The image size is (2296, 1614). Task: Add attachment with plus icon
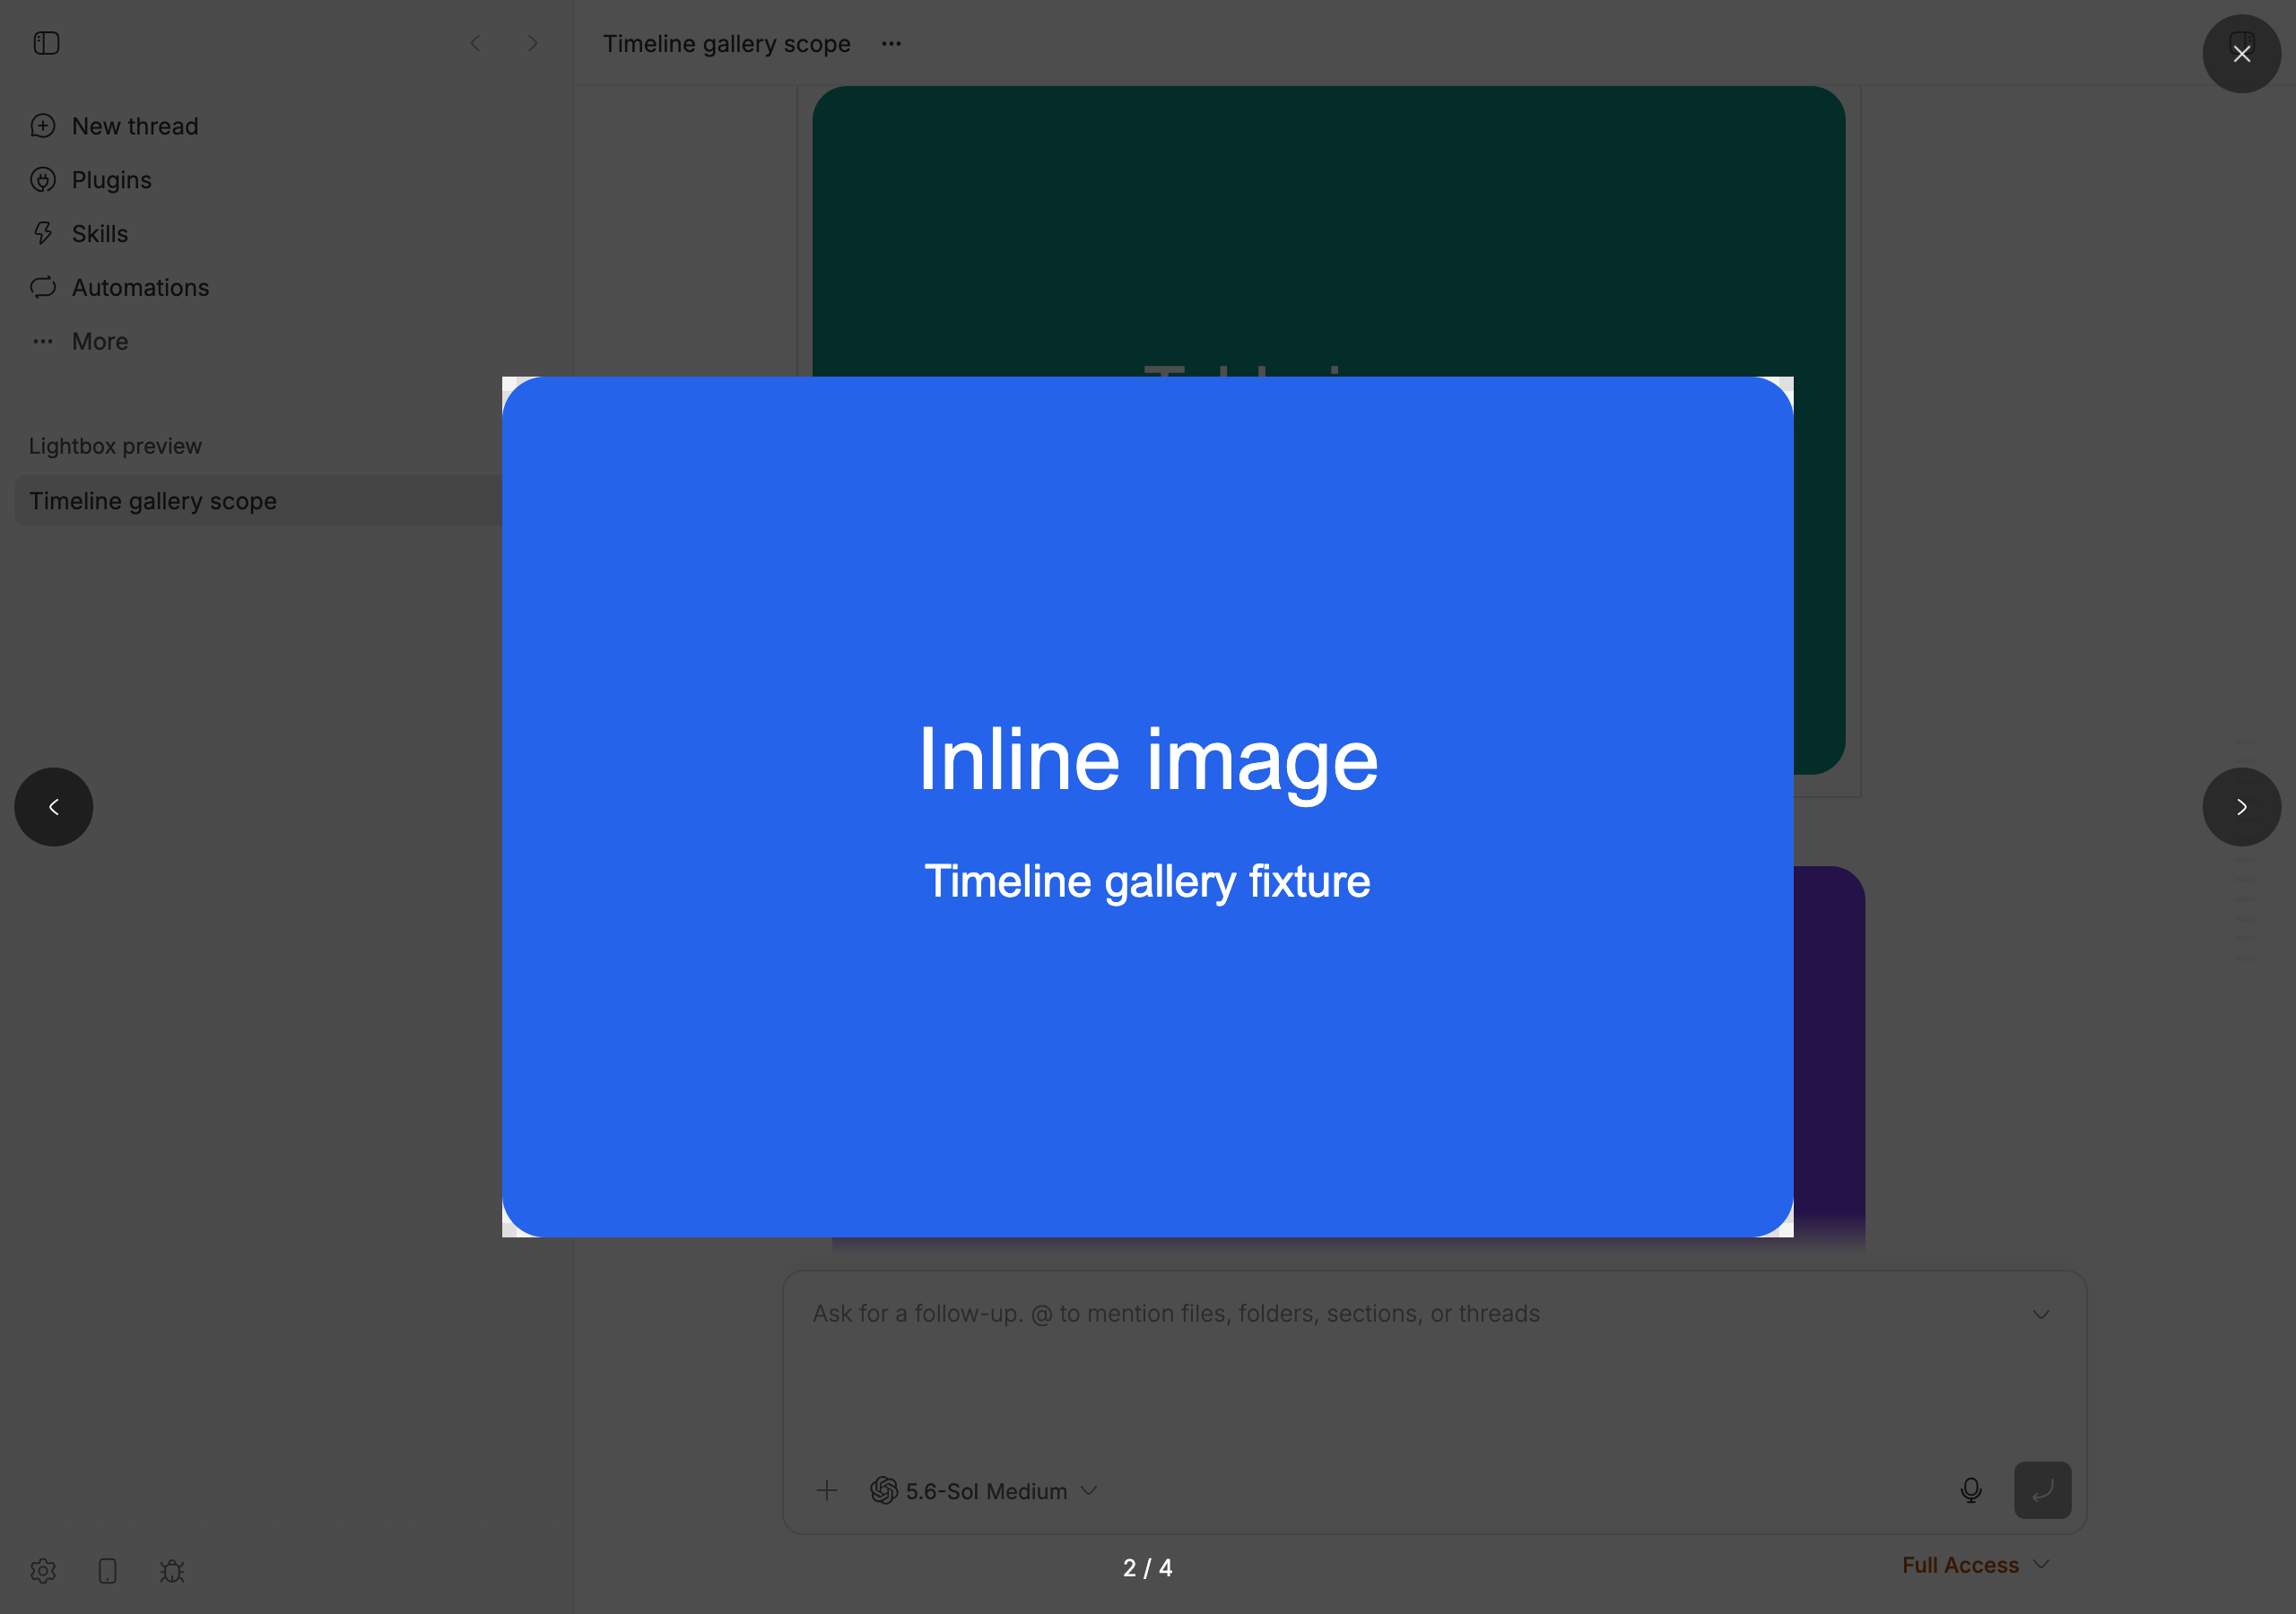click(826, 1490)
